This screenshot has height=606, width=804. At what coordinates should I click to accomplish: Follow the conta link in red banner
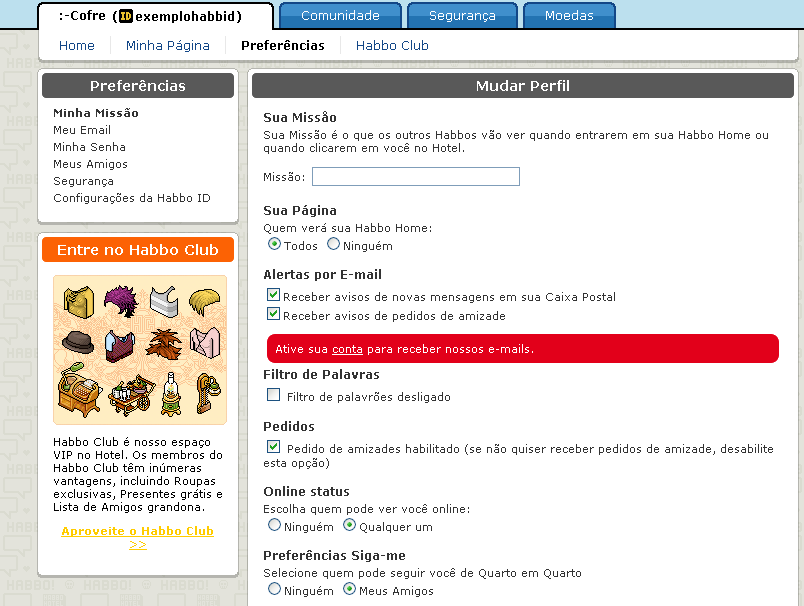coord(347,349)
